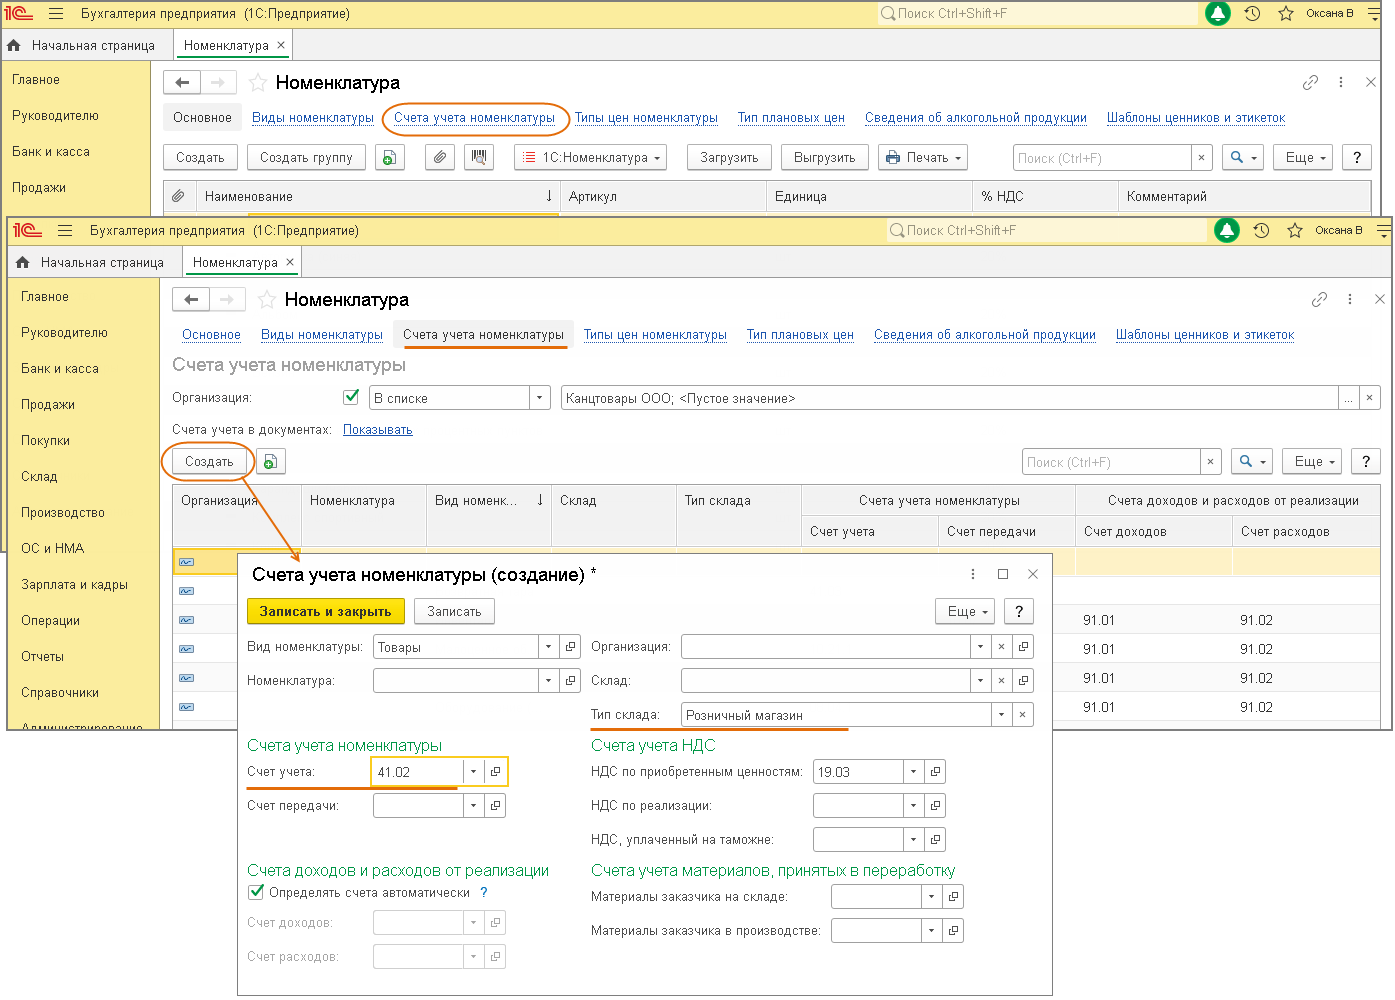Open Печать dropdown in back window
This screenshot has height=1000, width=1395.
coord(924,158)
